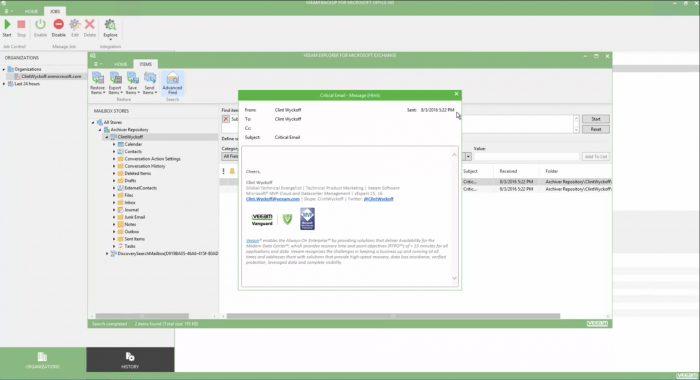
Task: Select the Sent Items folder
Action: pyautogui.click(x=134, y=239)
